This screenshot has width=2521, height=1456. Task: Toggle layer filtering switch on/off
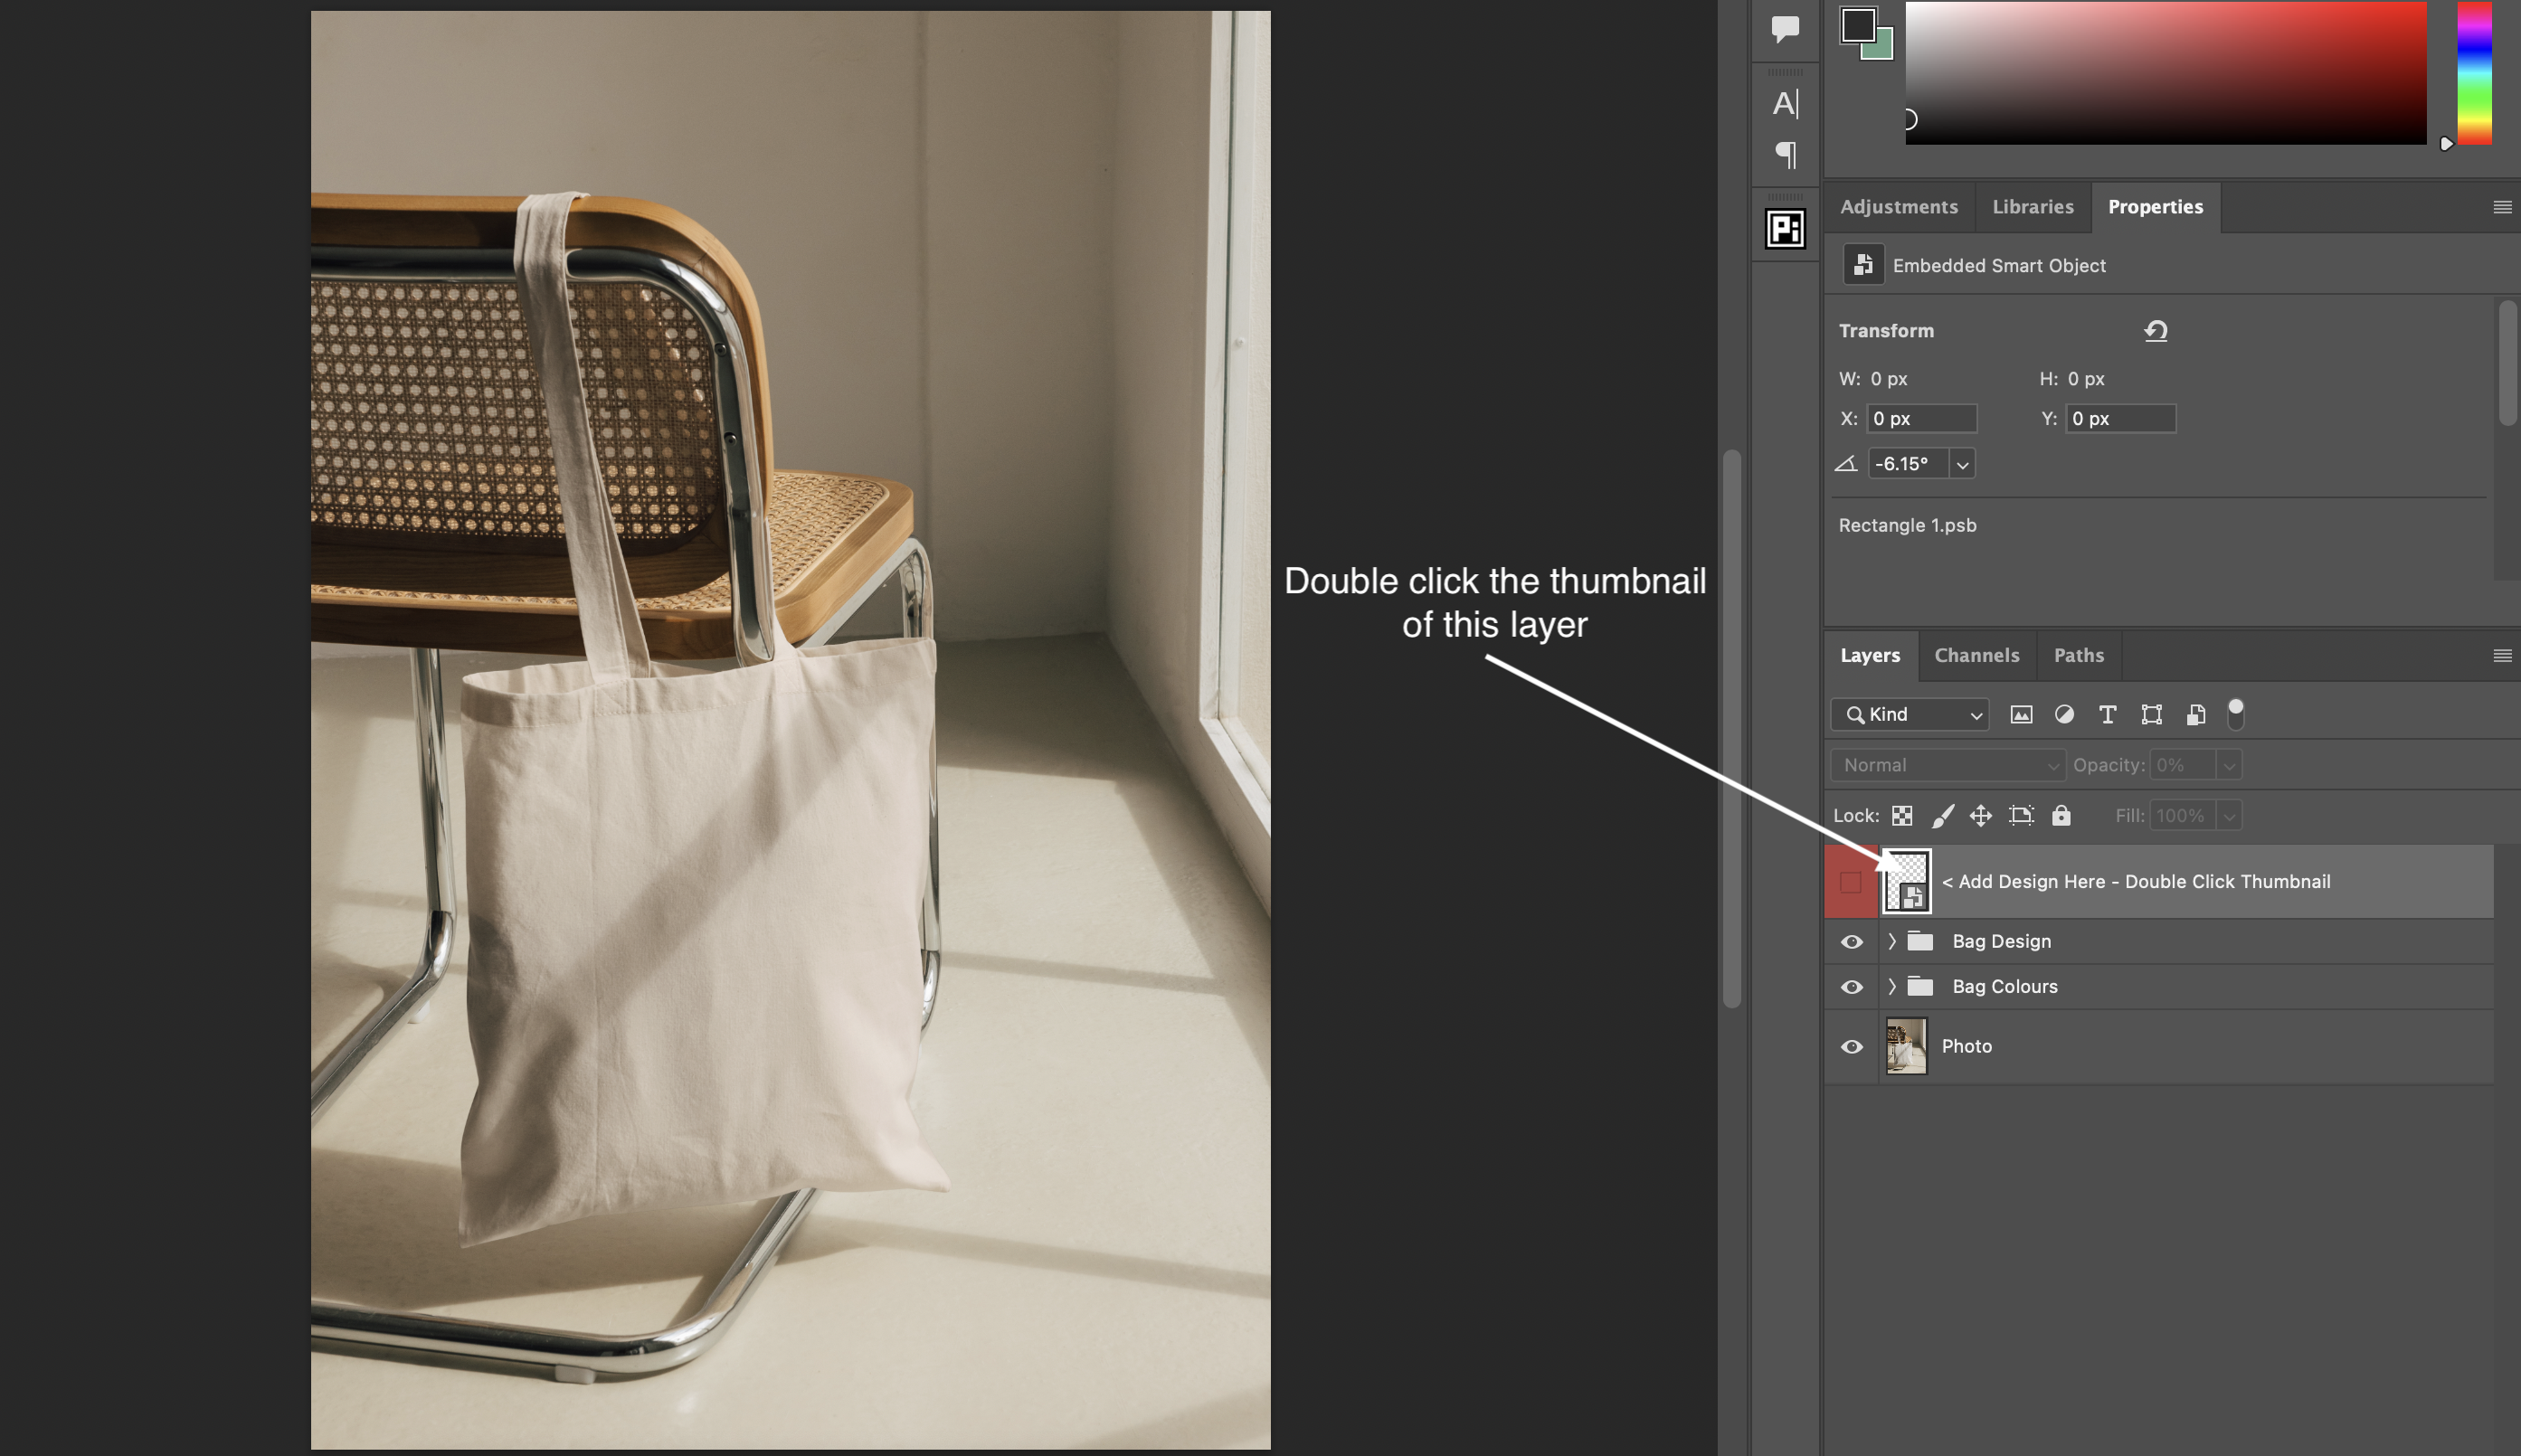[2236, 714]
